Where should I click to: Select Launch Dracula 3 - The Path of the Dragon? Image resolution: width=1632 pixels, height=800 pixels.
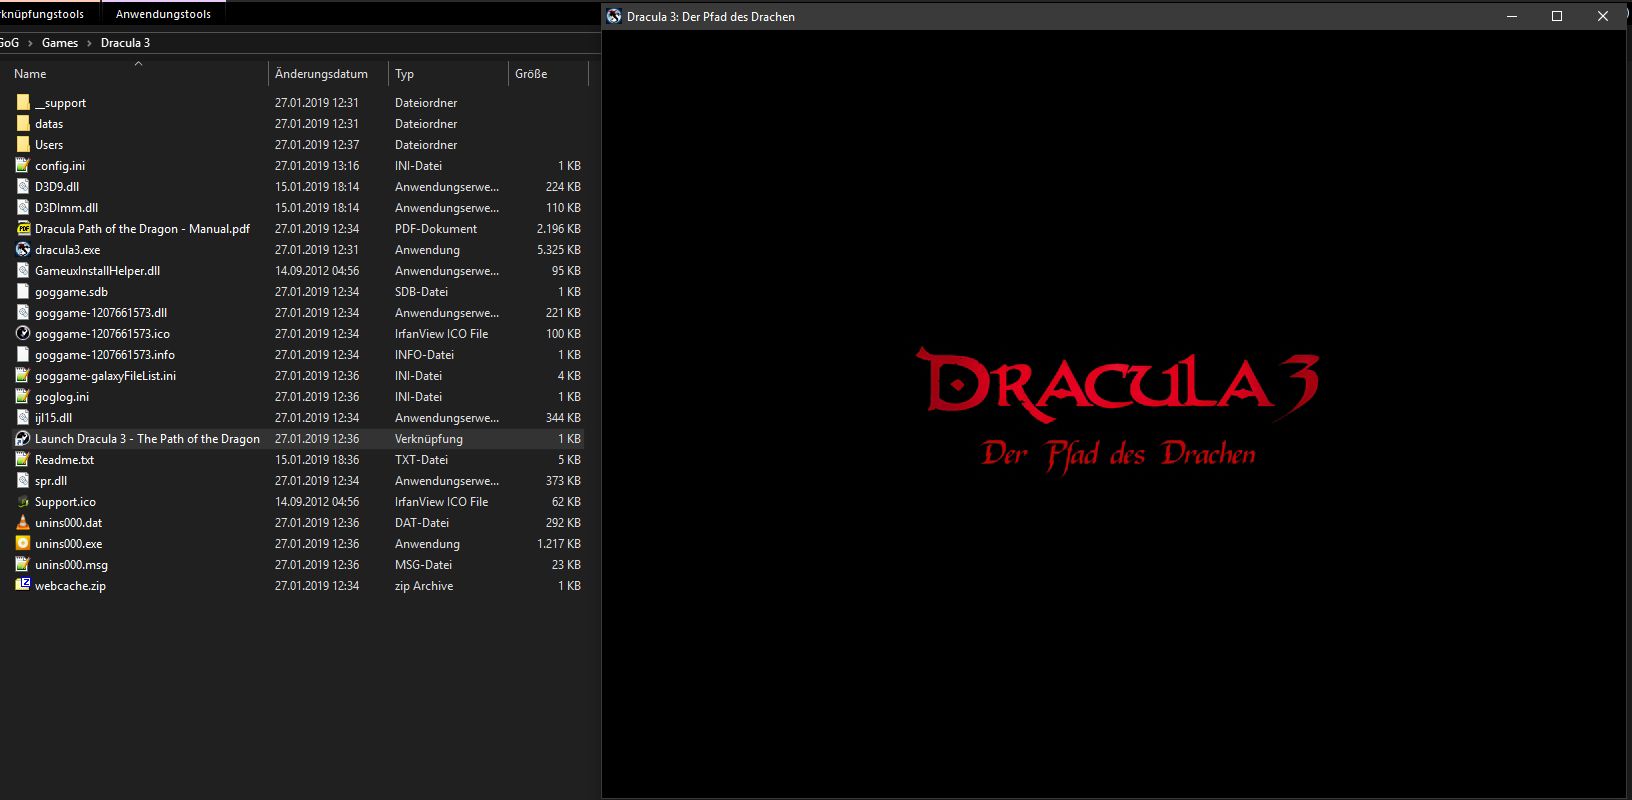pos(147,439)
